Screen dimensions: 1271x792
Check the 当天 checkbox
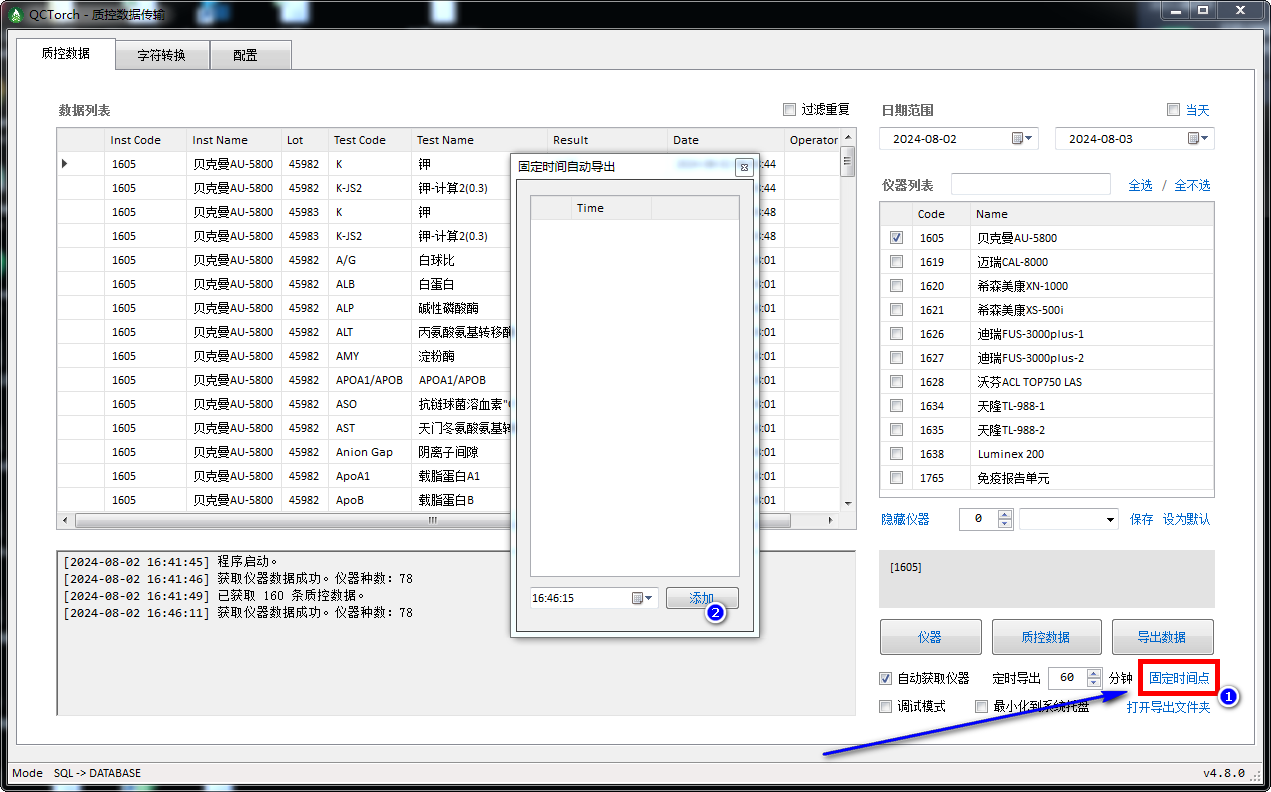1174,110
